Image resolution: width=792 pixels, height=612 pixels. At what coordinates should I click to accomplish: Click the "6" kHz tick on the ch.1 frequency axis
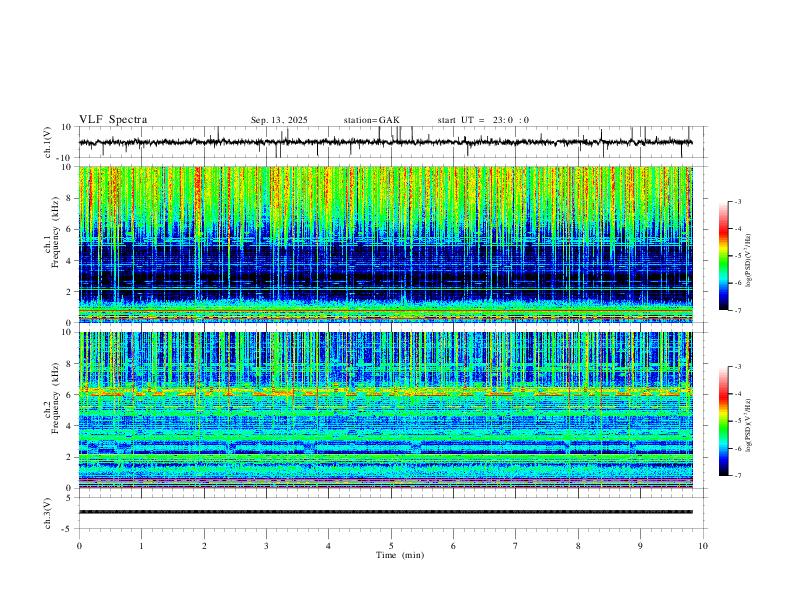(x=70, y=229)
